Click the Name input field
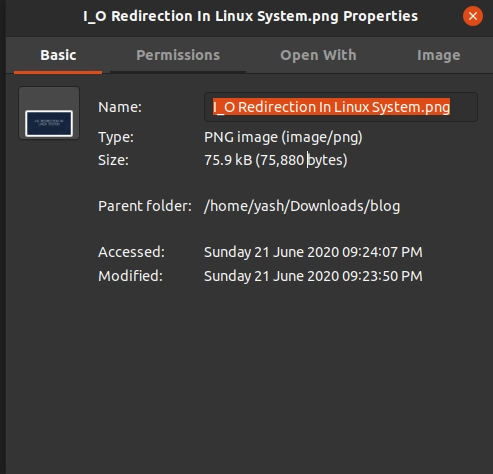The width and height of the screenshot is (493, 474). click(341, 107)
